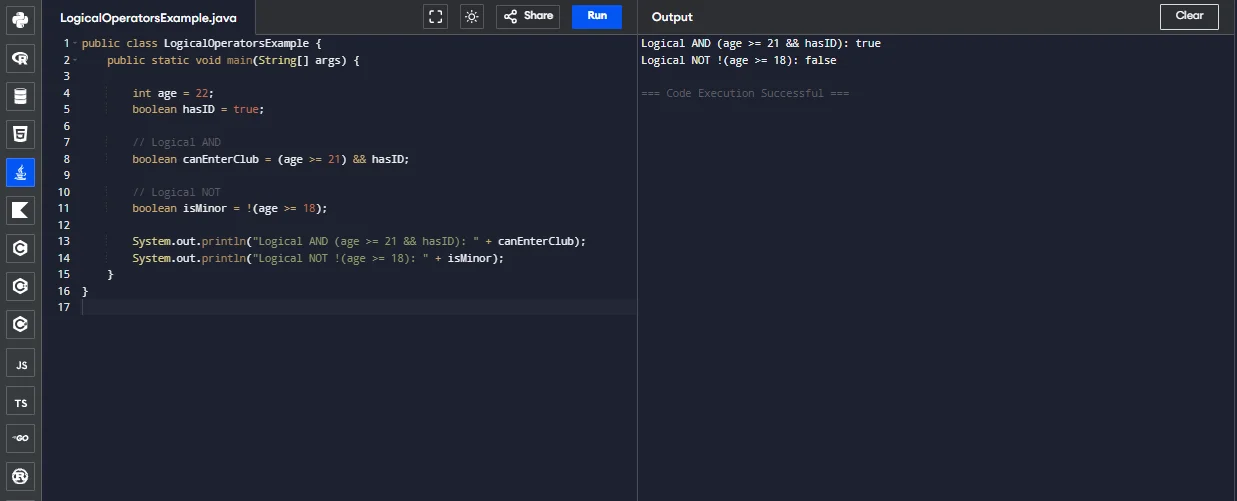This screenshot has height=501, width=1237.
Task: Switch to the Python compiler icon
Action: (20, 20)
